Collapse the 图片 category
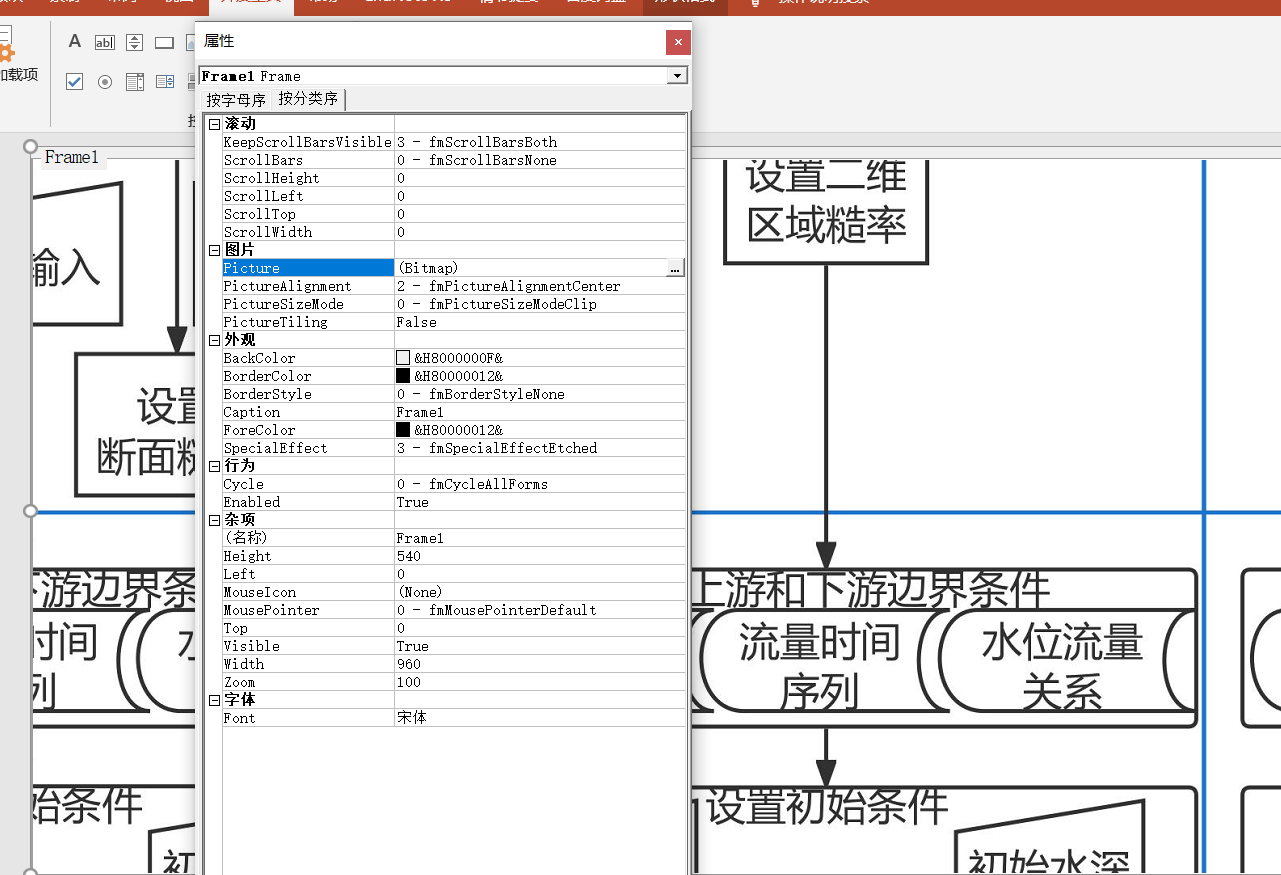Viewport: 1281px width, 875px height. 214,249
